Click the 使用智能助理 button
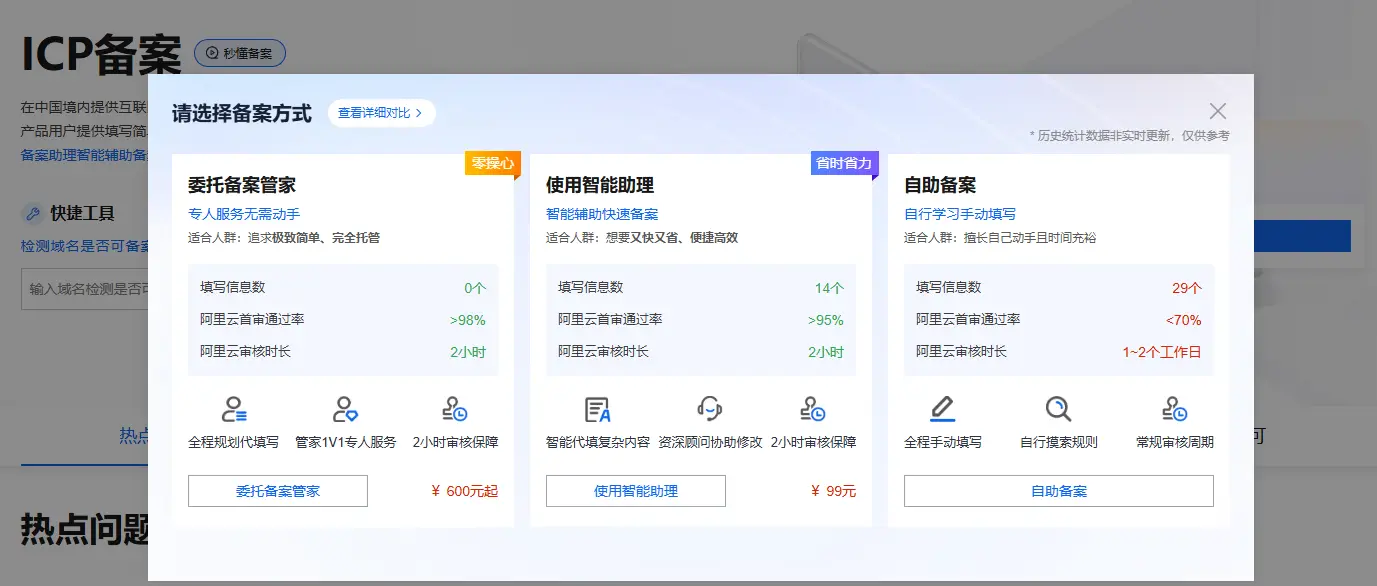 [636, 491]
